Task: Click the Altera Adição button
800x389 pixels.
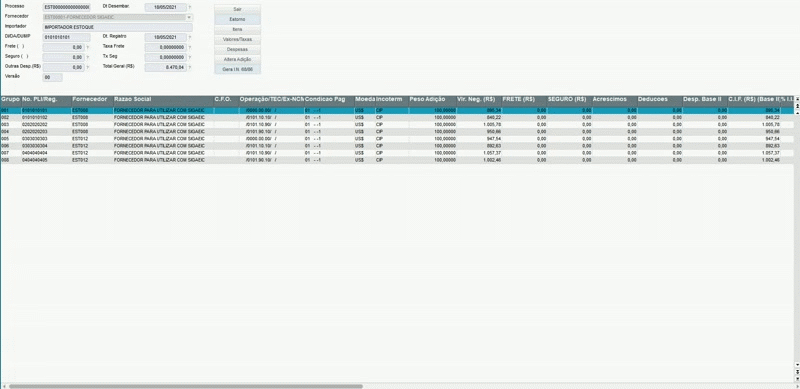Action: tap(237, 59)
